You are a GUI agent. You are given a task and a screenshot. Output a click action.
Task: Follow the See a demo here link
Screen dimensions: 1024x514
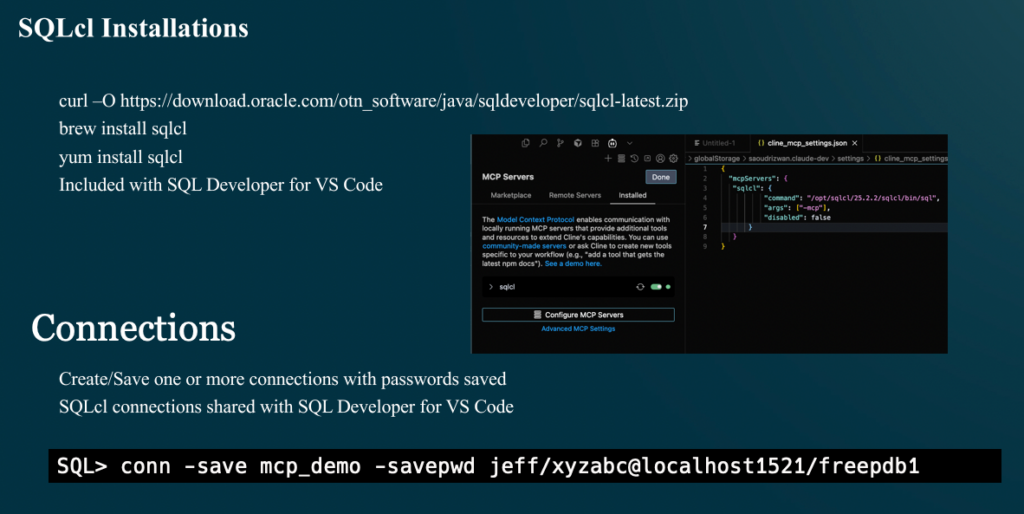573,264
